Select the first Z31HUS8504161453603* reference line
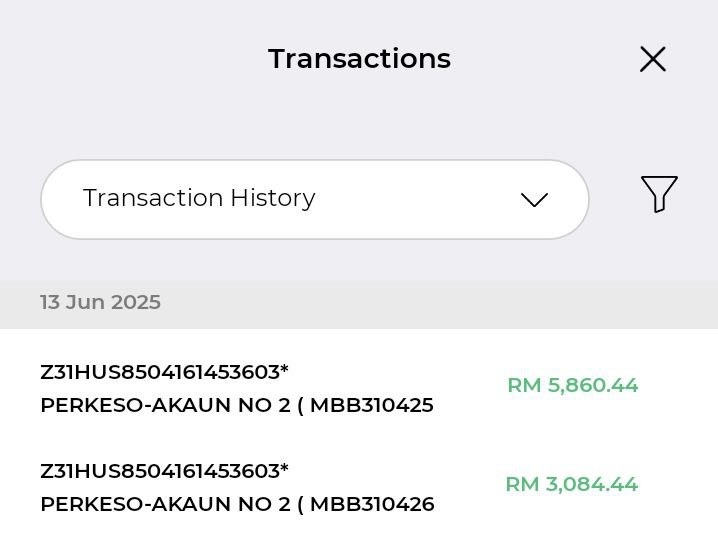 point(164,372)
